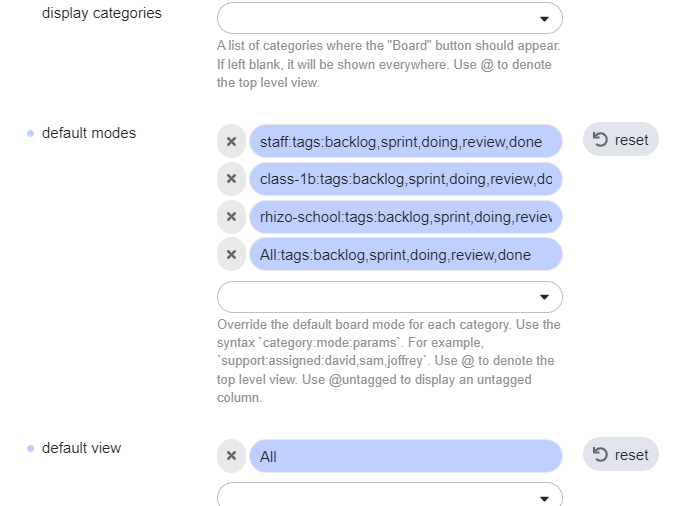Screen dimensions: 678x506
Task: Remove the All default view item
Action: (231, 456)
